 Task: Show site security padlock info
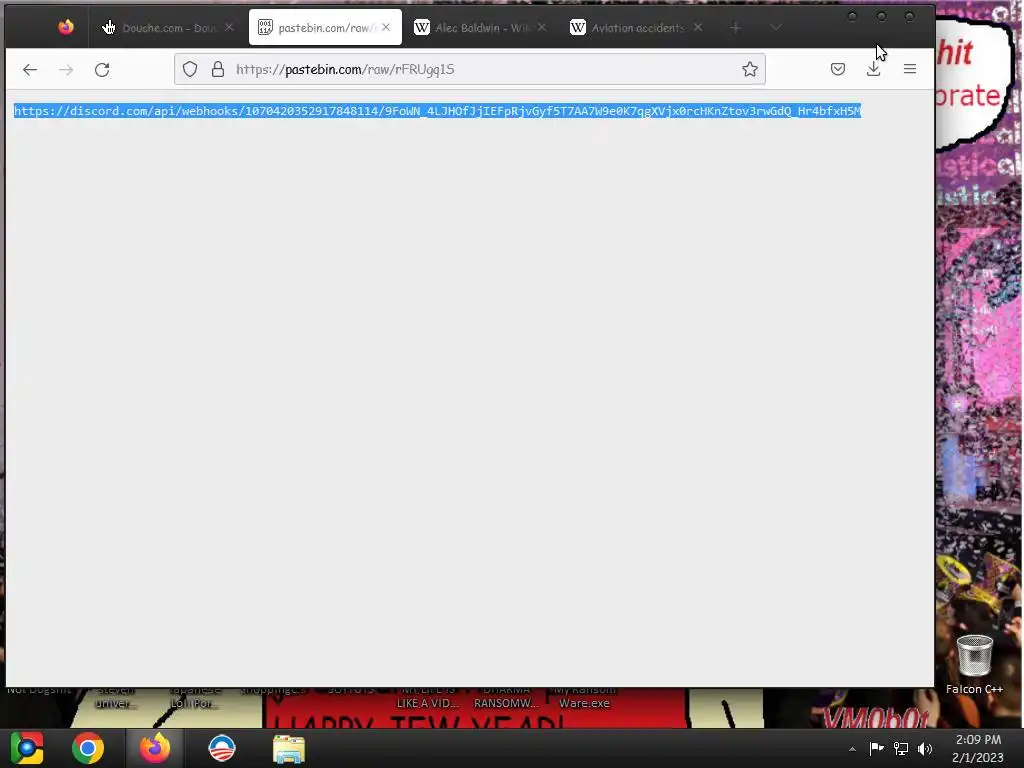[218, 69]
